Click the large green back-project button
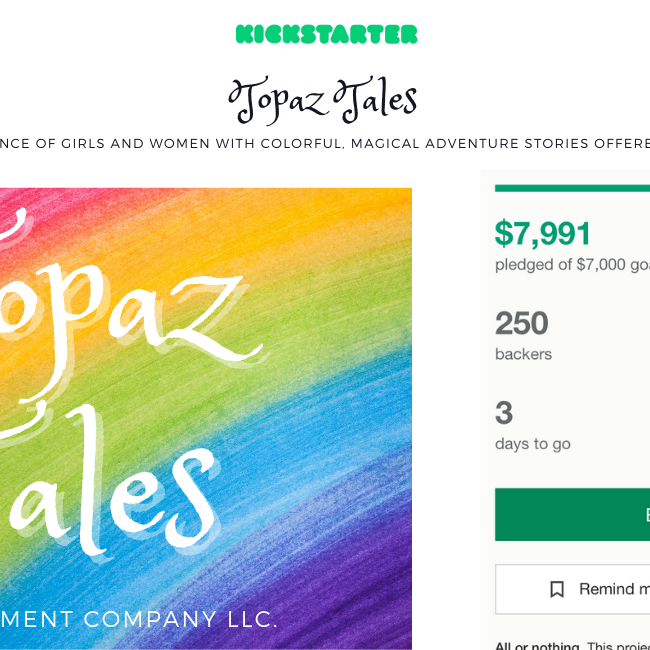This screenshot has width=650, height=650. coord(572,514)
